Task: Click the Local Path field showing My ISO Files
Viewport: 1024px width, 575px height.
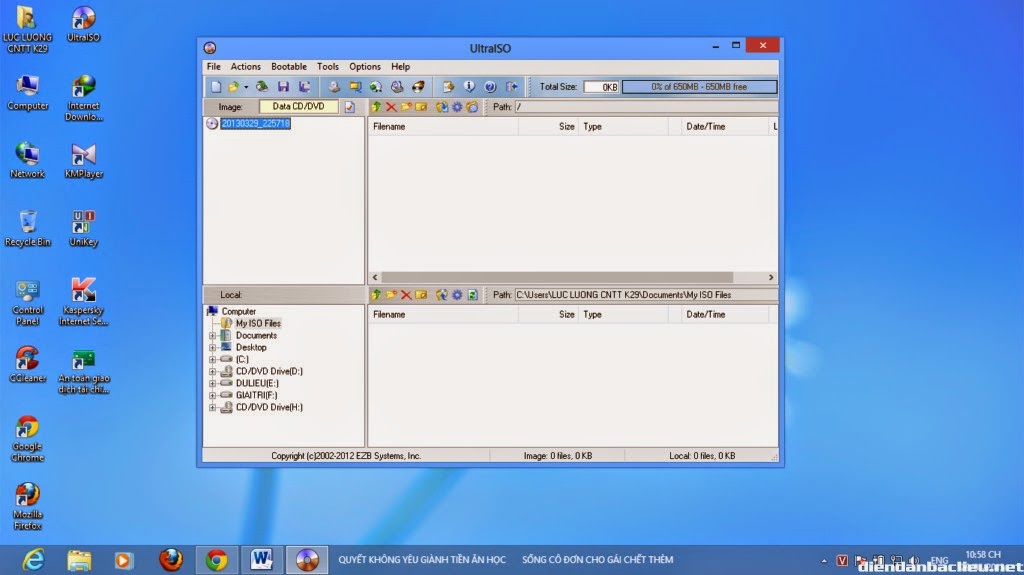Action: click(x=646, y=295)
